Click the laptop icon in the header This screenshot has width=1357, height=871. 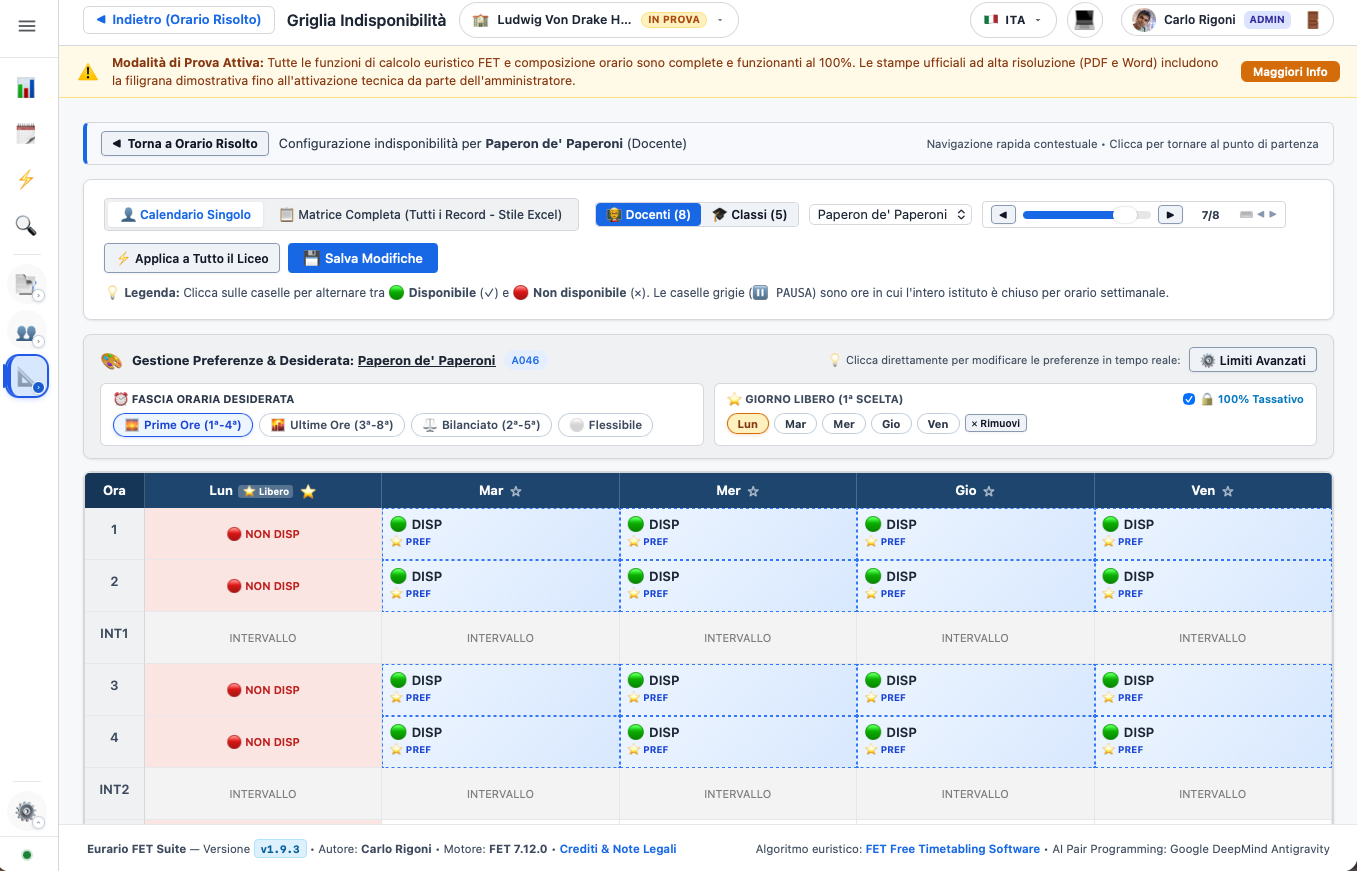pos(1085,20)
